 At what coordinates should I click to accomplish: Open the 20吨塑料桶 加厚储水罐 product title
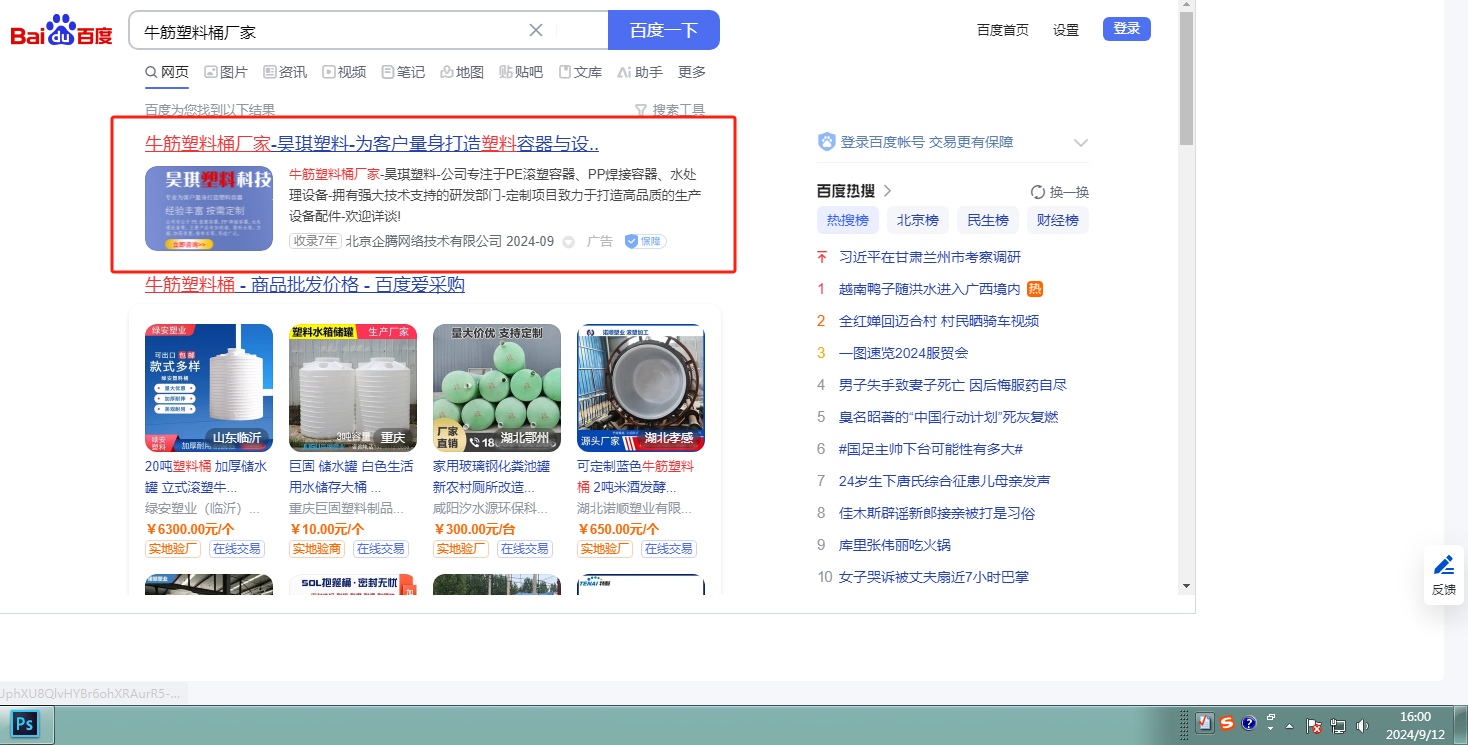click(x=206, y=477)
